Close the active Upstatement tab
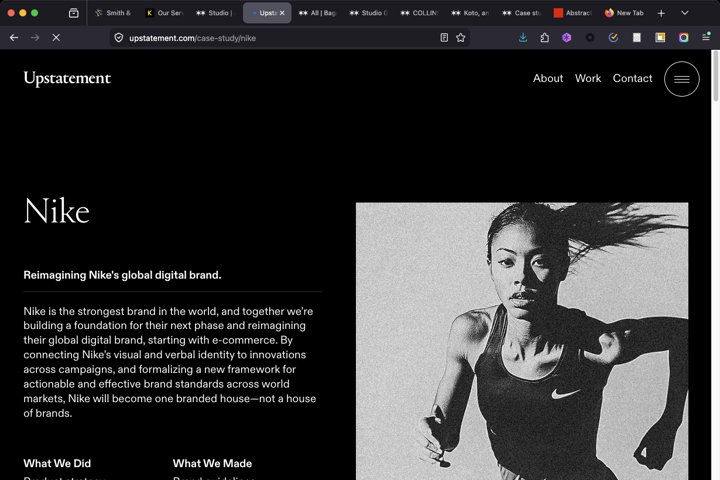 (282, 13)
